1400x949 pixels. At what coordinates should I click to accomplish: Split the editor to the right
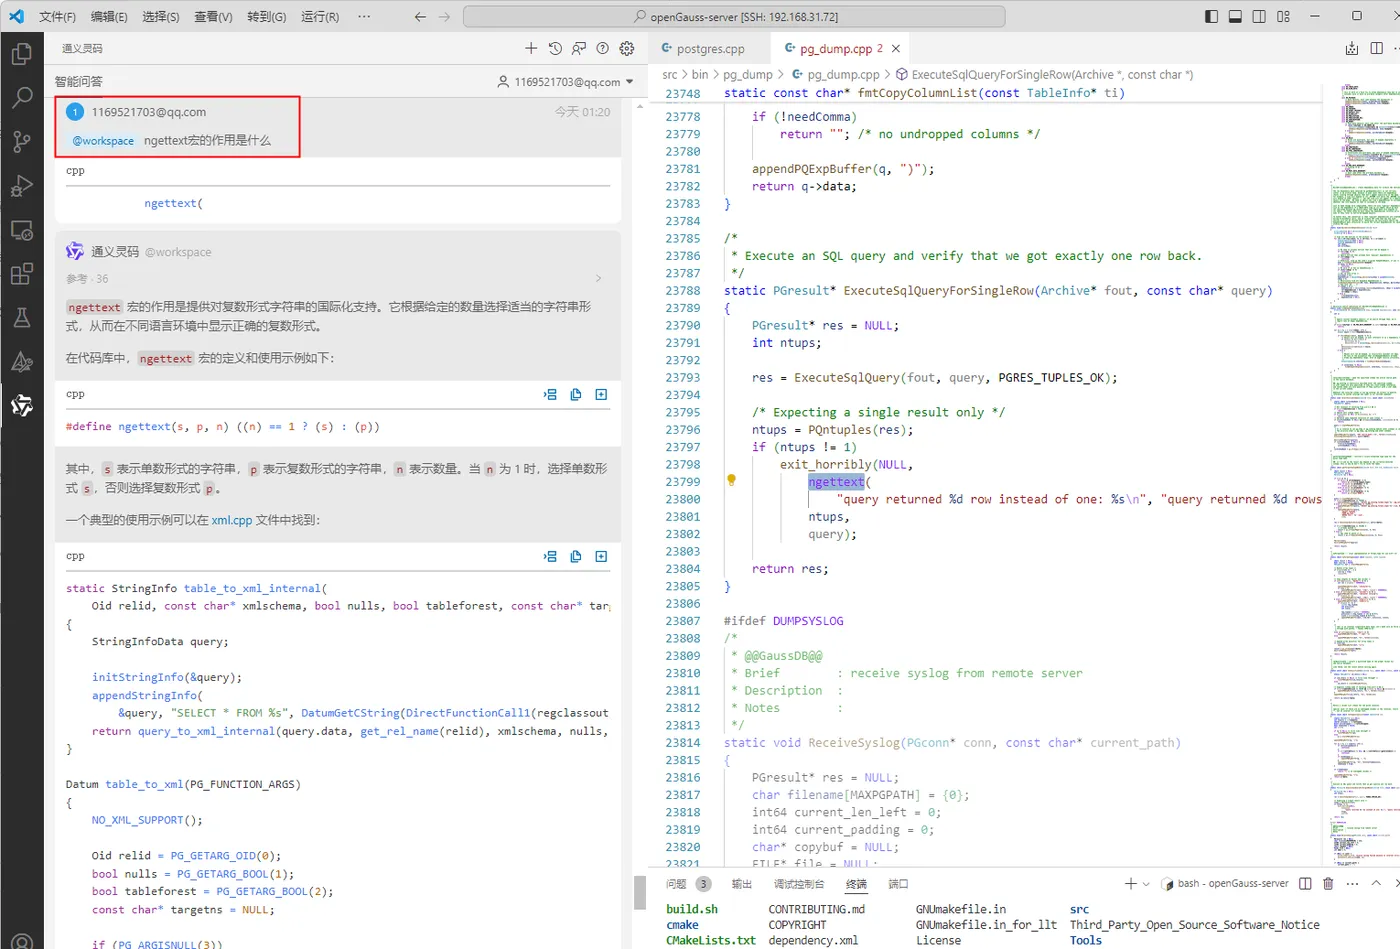1377,48
